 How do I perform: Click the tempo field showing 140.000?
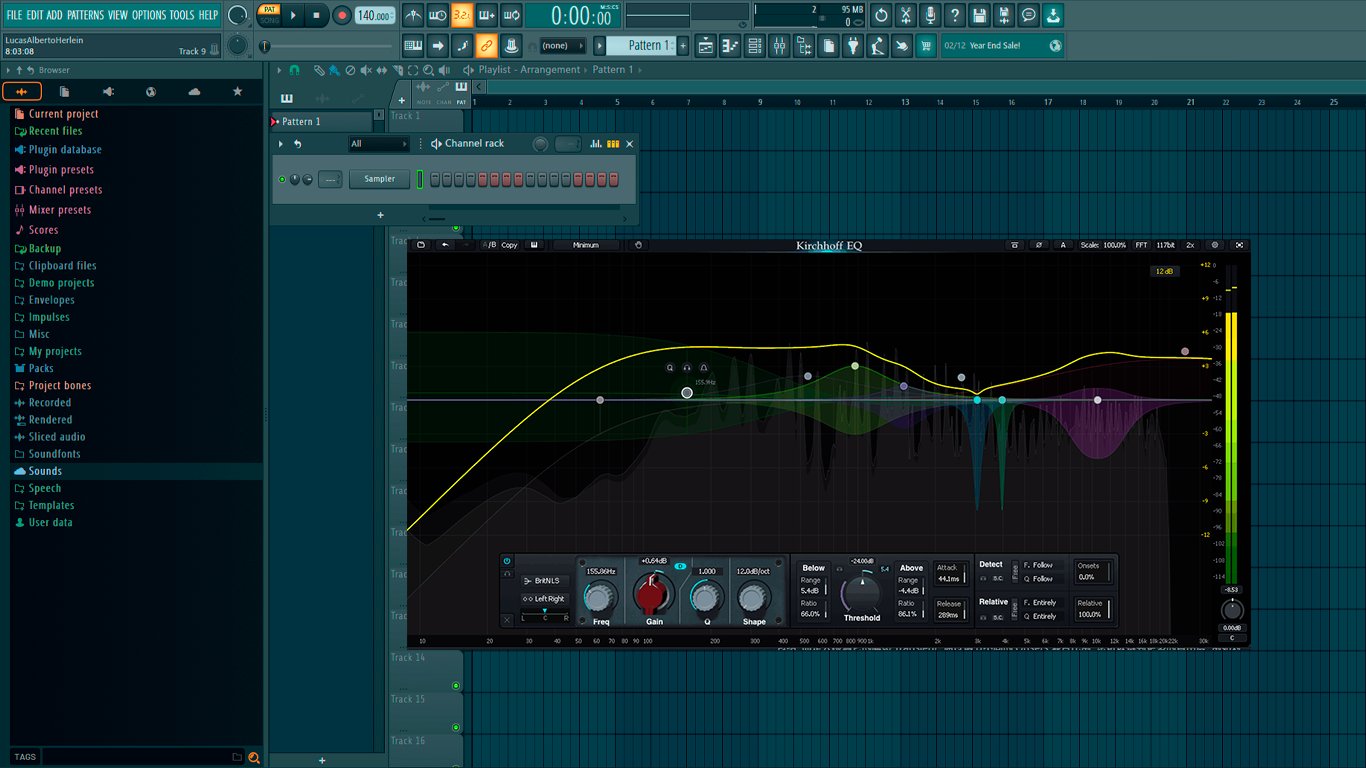point(375,15)
